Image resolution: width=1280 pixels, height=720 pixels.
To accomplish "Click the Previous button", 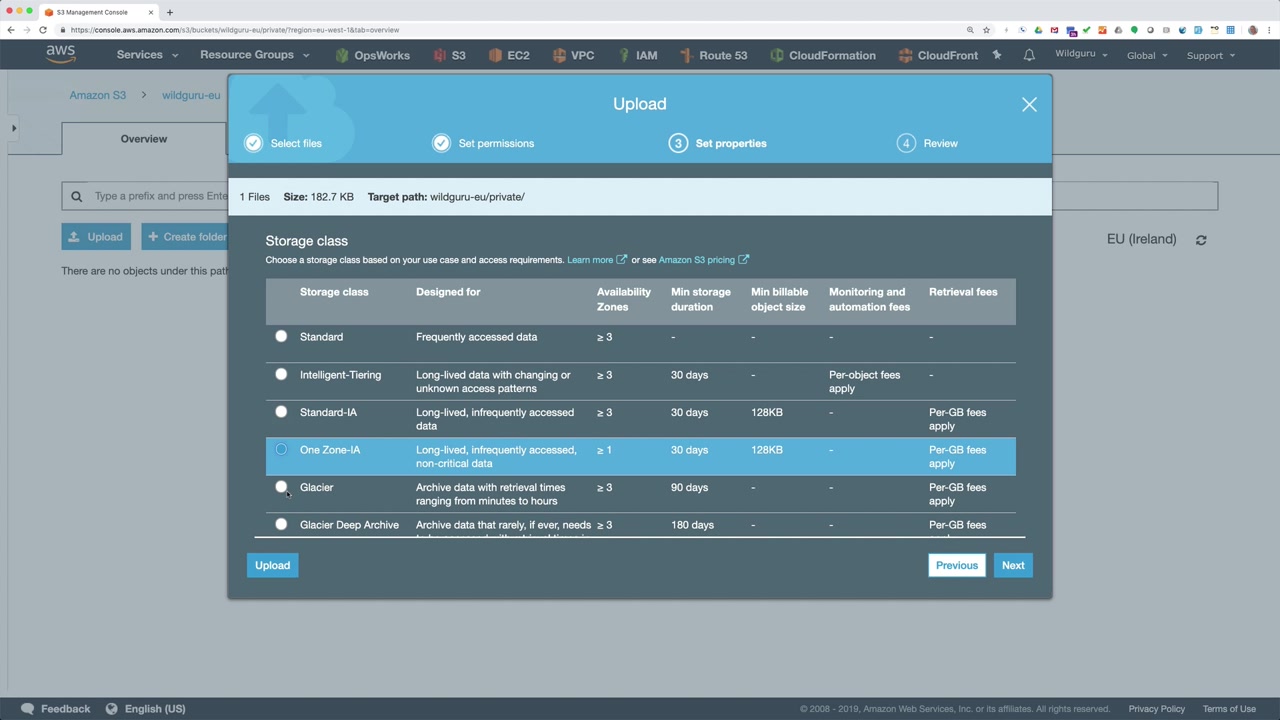I will (x=957, y=566).
